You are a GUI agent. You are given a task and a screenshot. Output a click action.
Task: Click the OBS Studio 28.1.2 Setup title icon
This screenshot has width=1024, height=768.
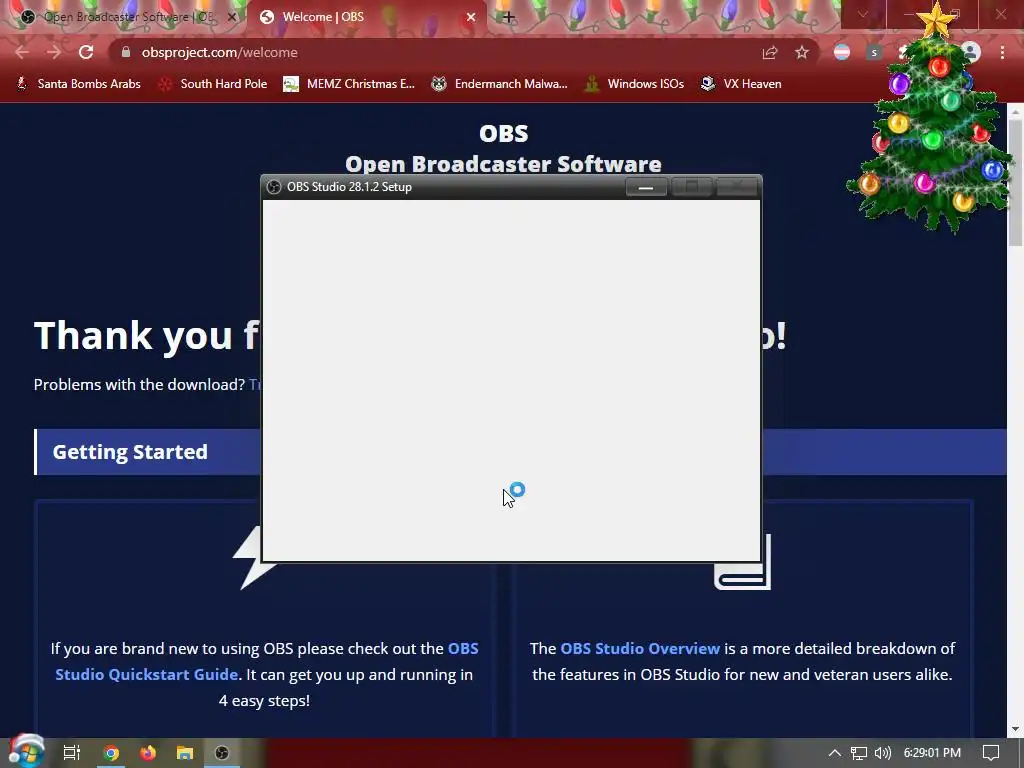click(x=274, y=187)
